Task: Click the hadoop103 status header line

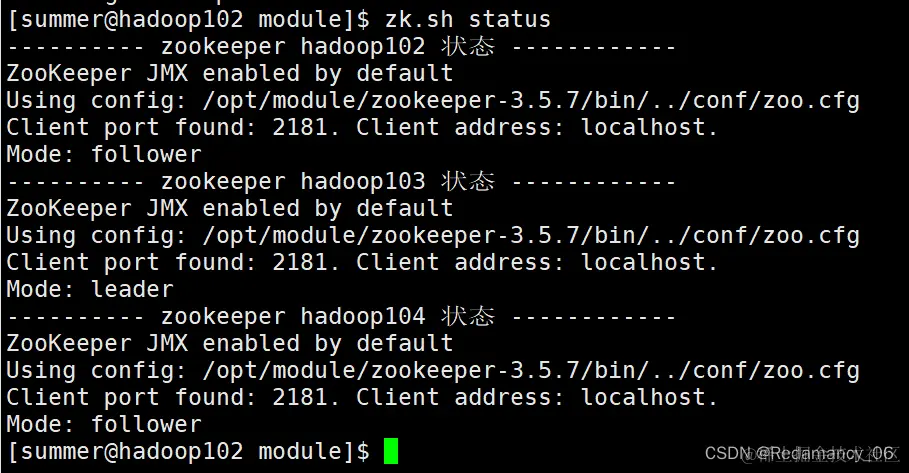Action: pyautogui.click(x=341, y=181)
